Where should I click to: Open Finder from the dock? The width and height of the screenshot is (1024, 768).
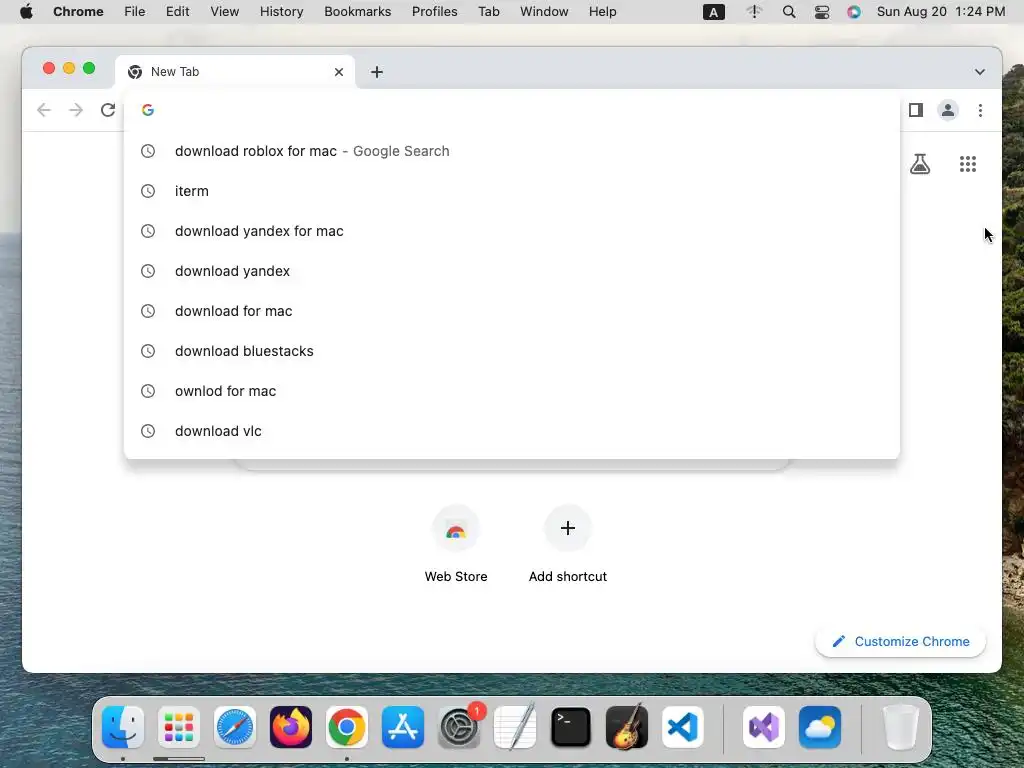click(123, 727)
